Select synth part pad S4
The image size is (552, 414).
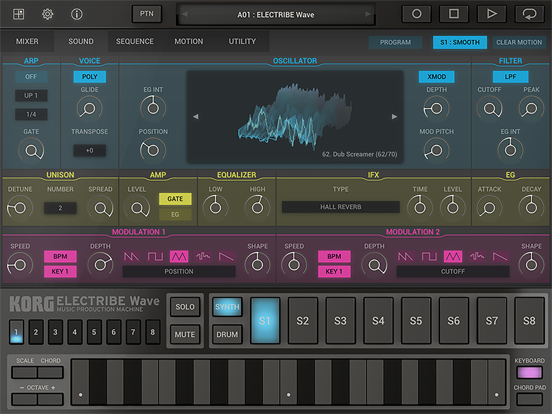click(378, 320)
